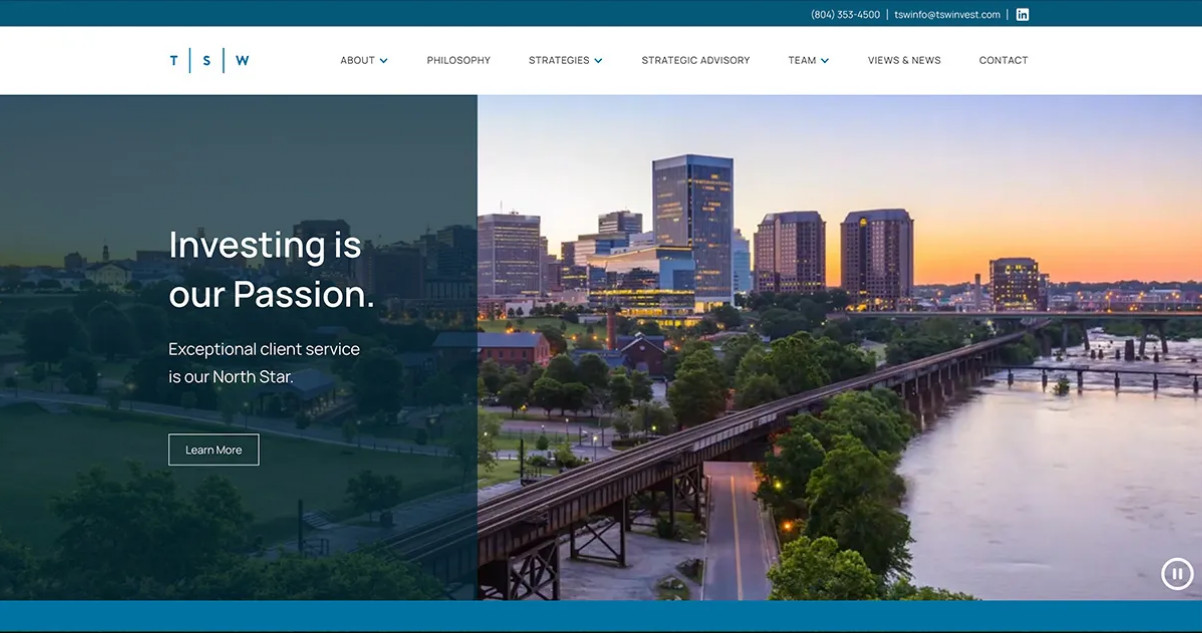Go to Strategic Advisory page
This screenshot has height=633, width=1202.
pyautogui.click(x=696, y=60)
